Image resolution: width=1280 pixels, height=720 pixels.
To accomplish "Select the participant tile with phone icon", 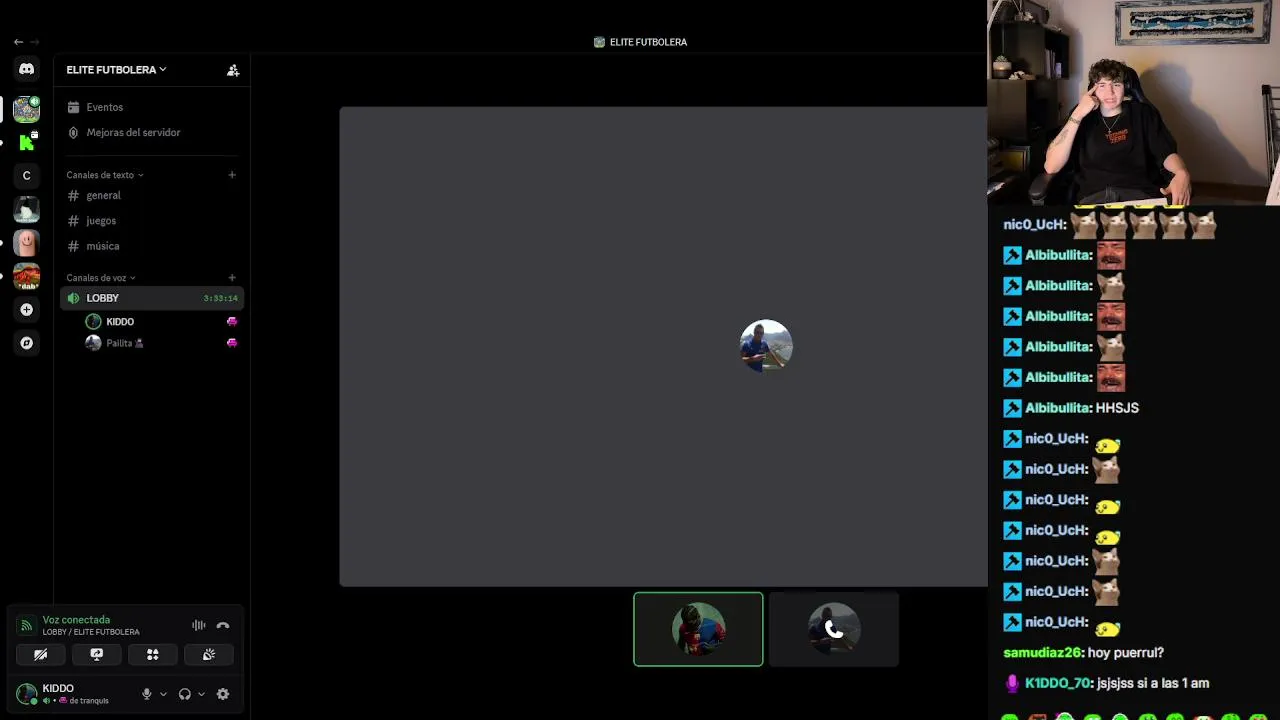I will (x=834, y=629).
